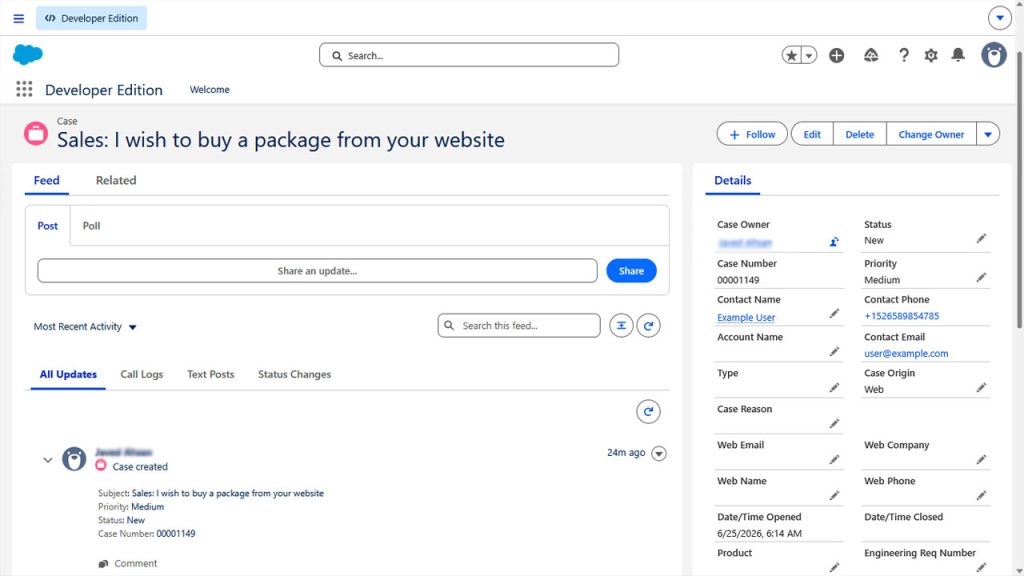This screenshot has height=576, width=1024.
Task: Click the refresh icon below feed tabs
Action: point(648,411)
